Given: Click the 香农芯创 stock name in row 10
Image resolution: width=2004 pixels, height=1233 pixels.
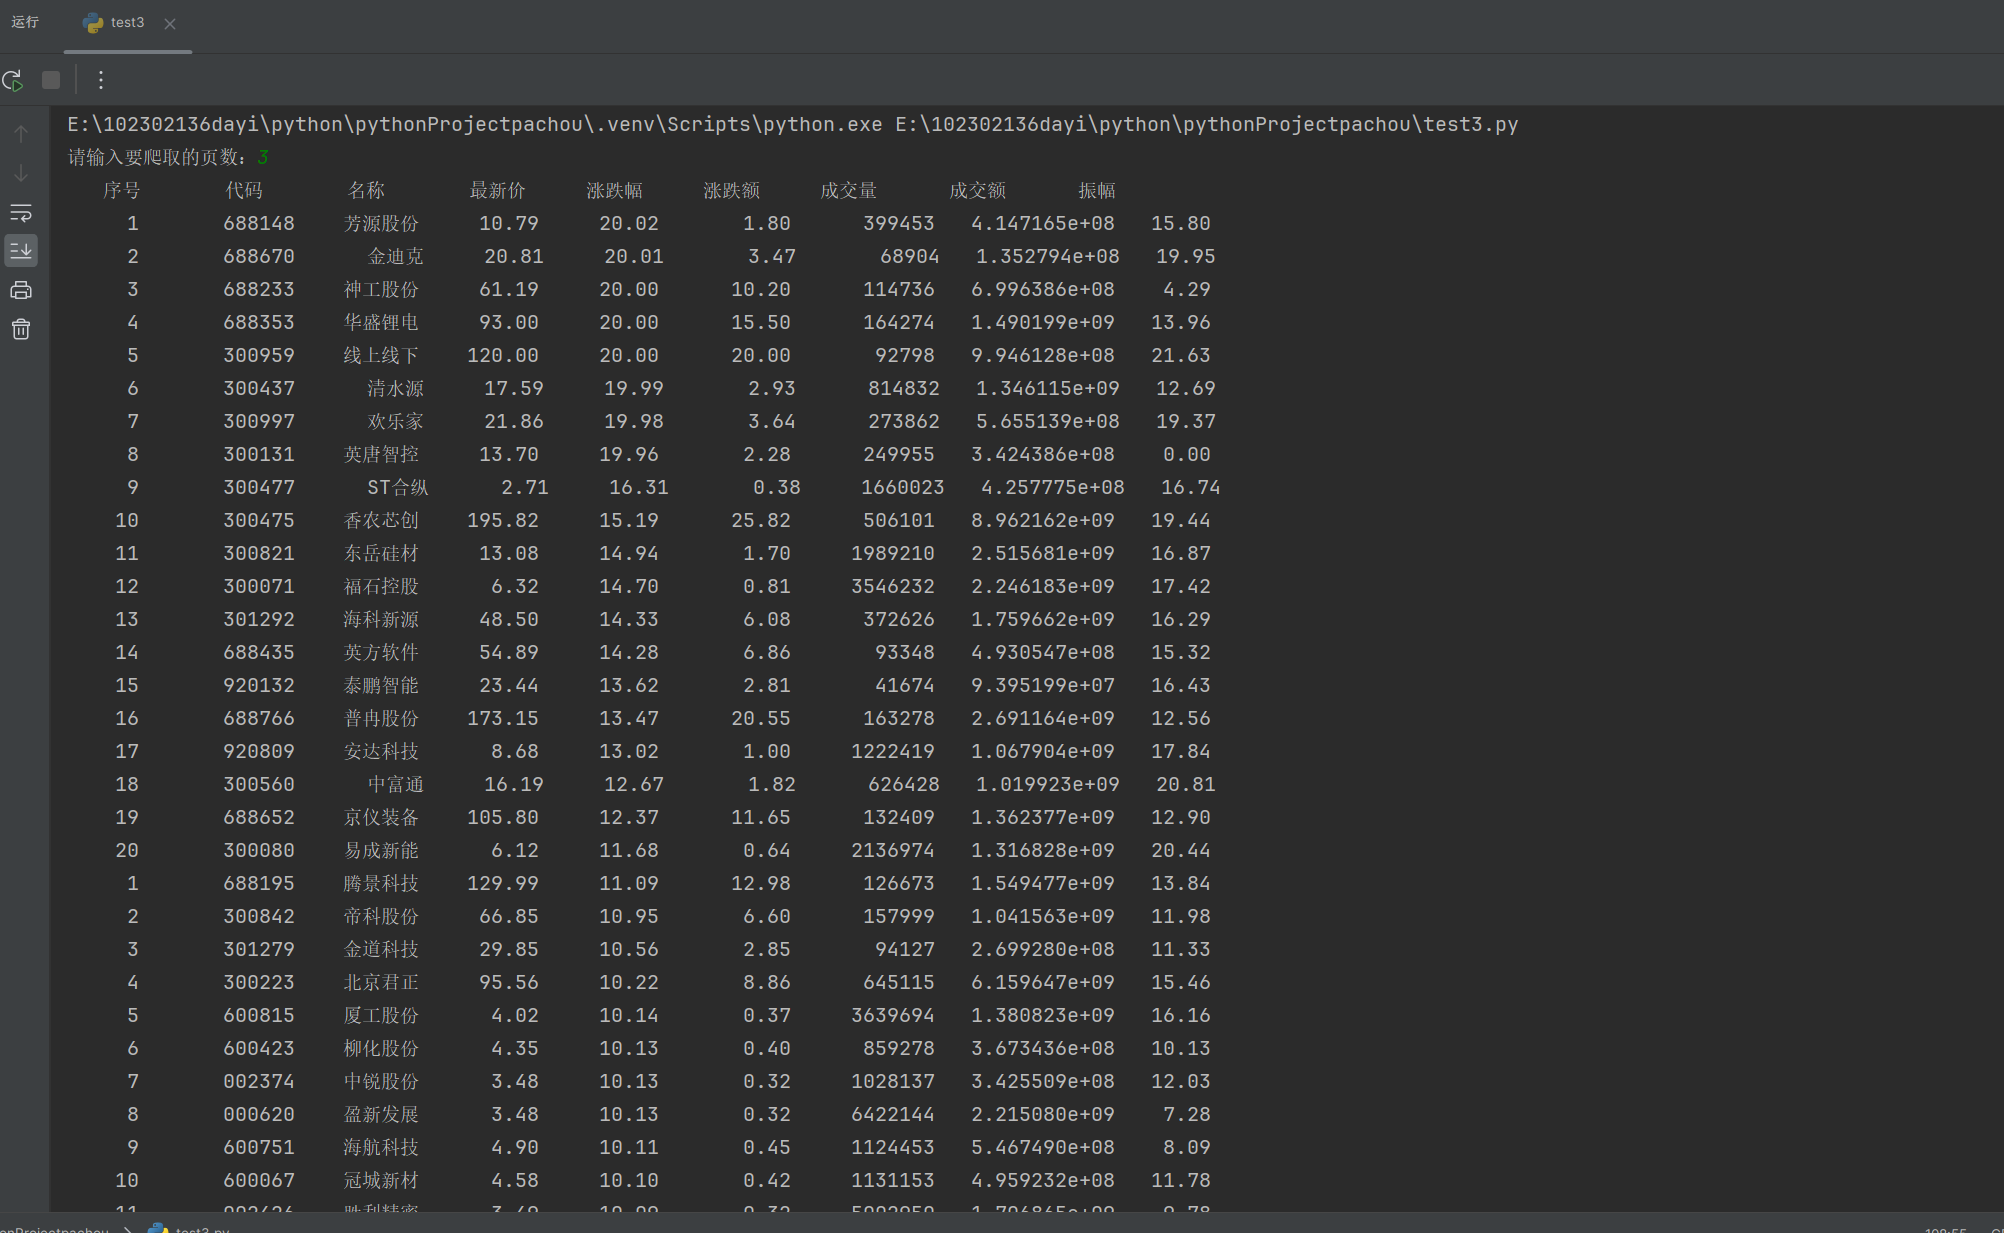Looking at the screenshot, I should [381, 520].
